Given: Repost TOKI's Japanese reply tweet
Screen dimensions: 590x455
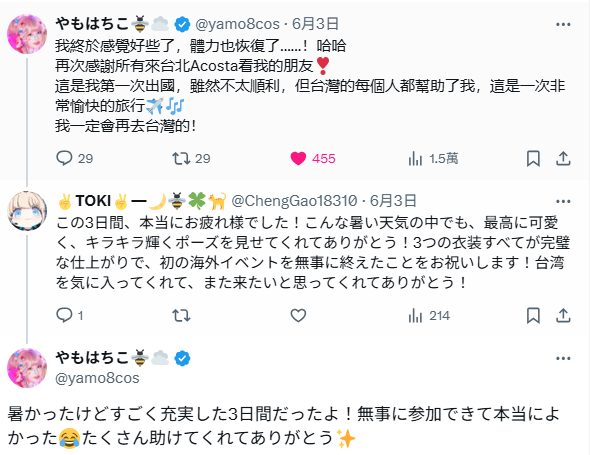Looking at the screenshot, I should 181,315.
